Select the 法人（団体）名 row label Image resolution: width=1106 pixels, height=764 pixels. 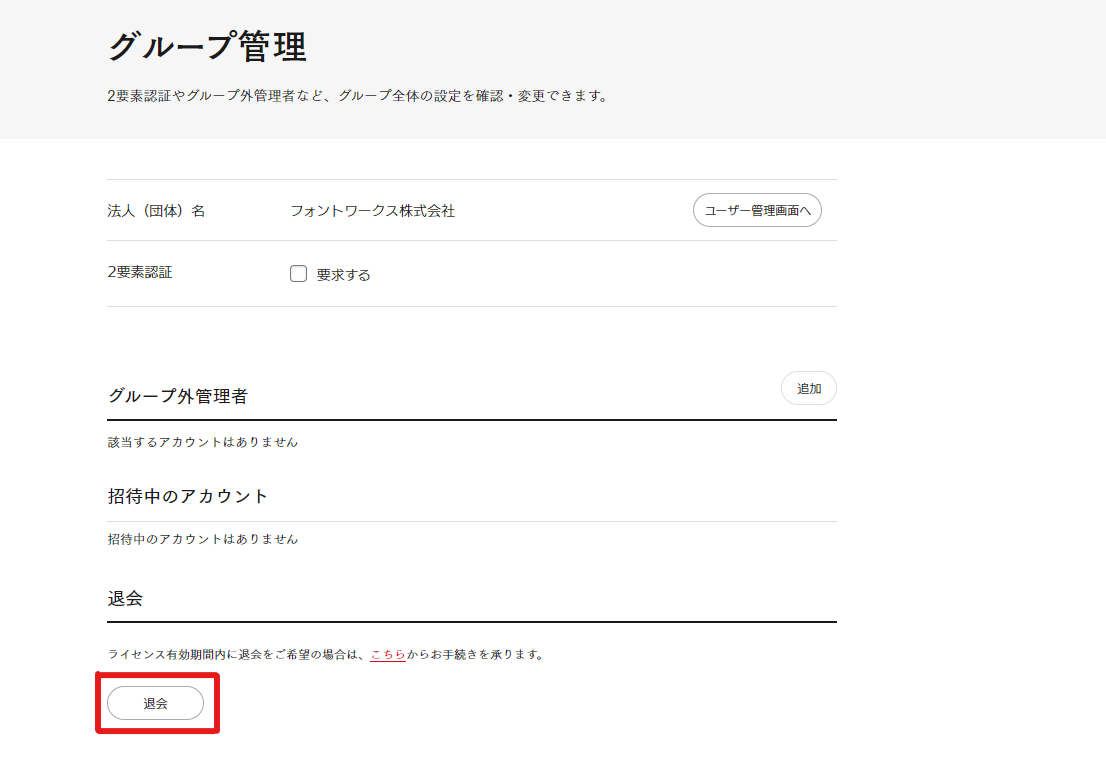(x=156, y=211)
